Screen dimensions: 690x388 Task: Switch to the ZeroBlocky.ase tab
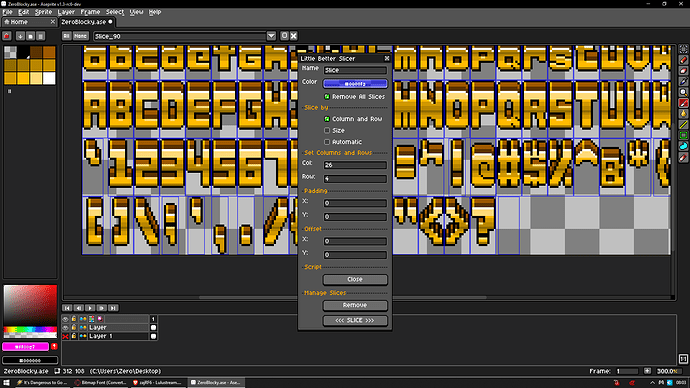(x=87, y=22)
